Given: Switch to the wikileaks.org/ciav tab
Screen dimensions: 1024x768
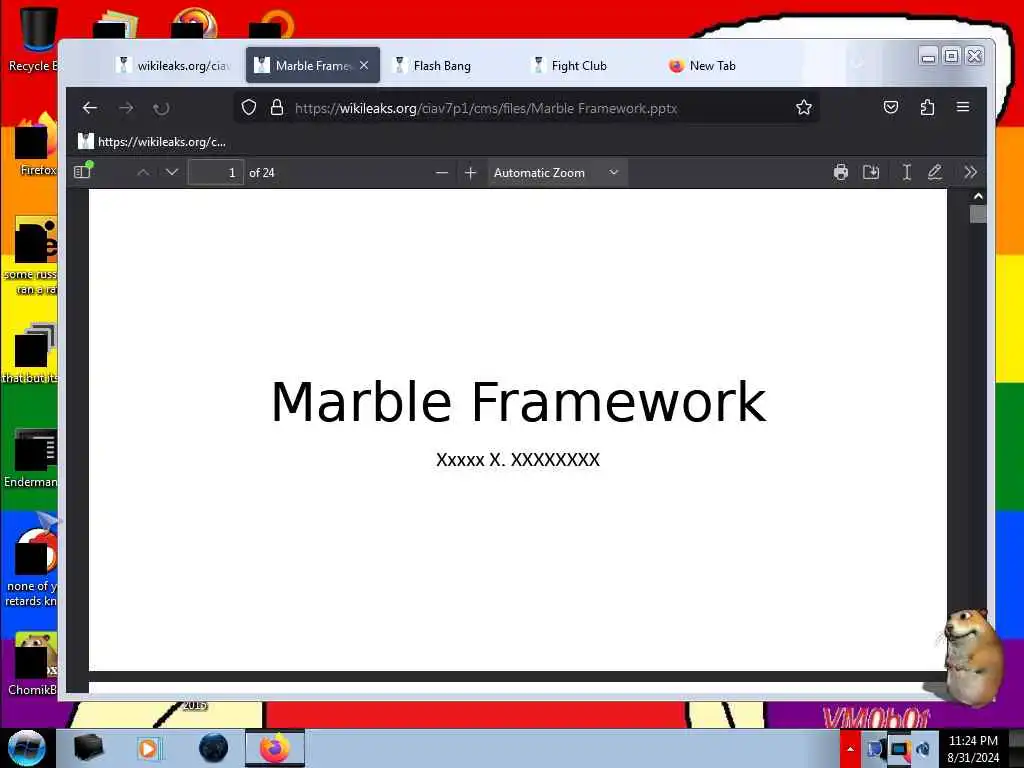Looking at the screenshot, I should pos(172,65).
